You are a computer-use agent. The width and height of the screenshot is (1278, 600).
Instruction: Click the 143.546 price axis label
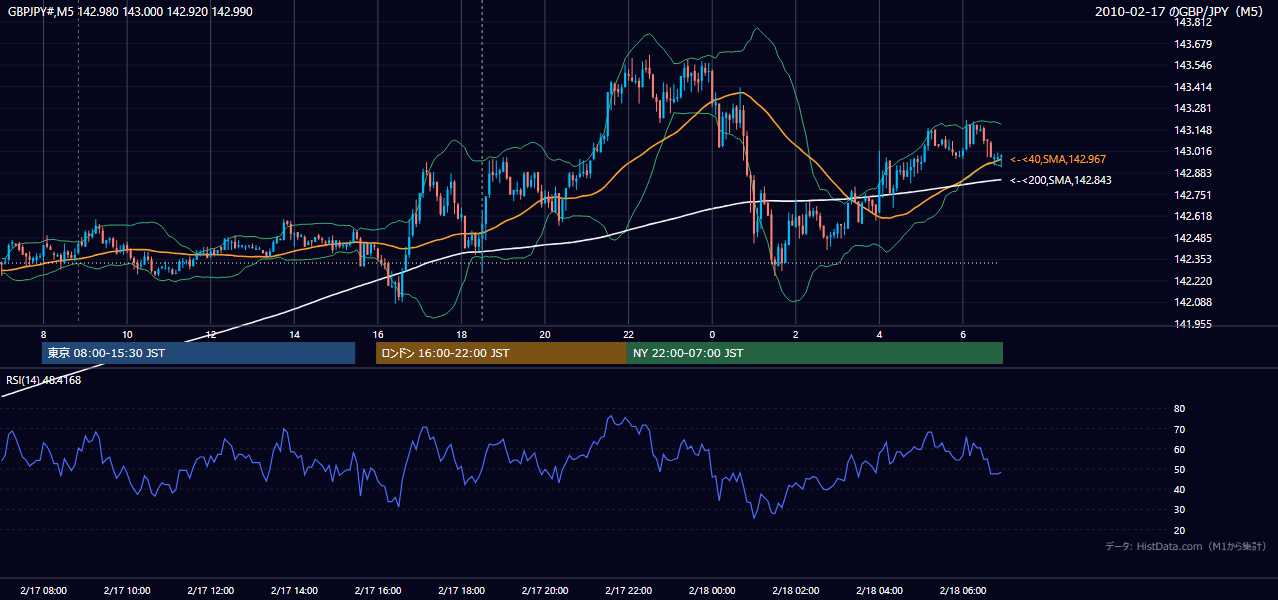click(x=1193, y=65)
